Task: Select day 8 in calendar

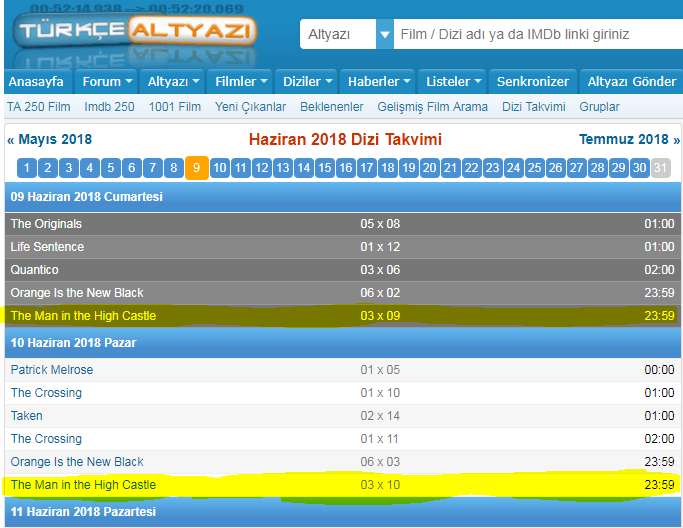Action: (x=174, y=168)
